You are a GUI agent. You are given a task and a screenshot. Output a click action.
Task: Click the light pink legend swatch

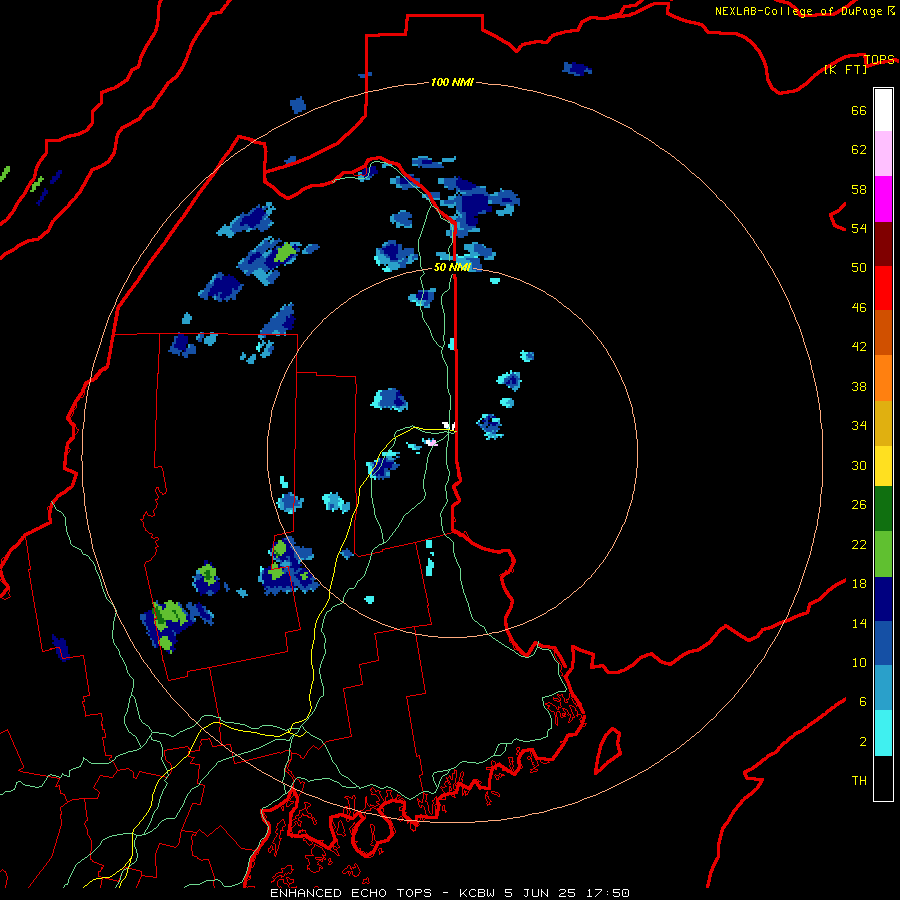[x=883, y=153]
